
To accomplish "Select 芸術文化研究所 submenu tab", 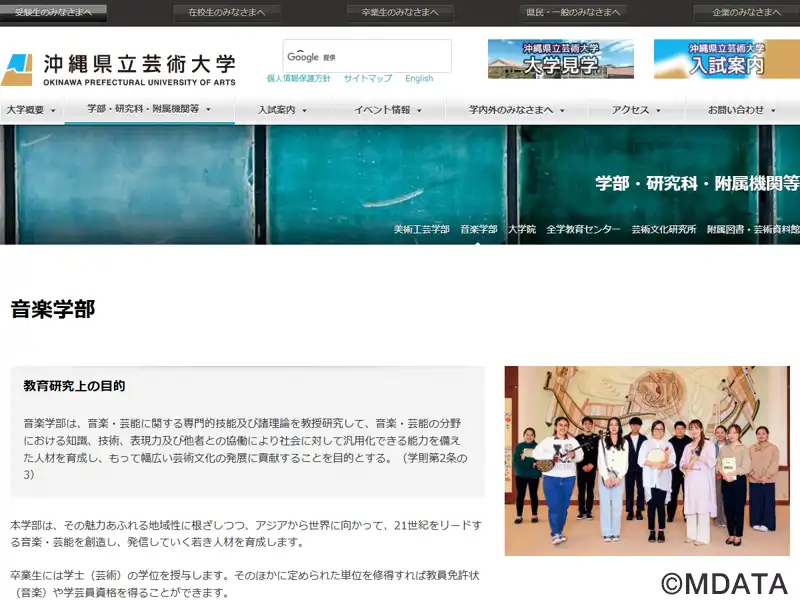I will coord(663,230).
